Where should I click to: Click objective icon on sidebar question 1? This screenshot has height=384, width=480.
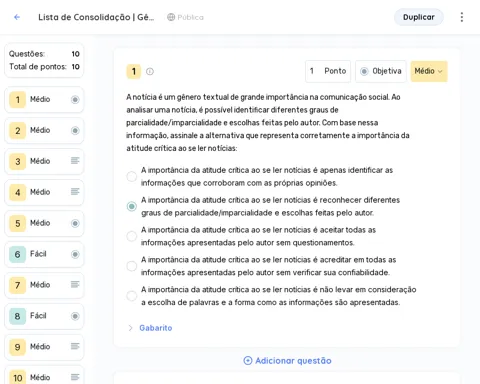[75, 99]
